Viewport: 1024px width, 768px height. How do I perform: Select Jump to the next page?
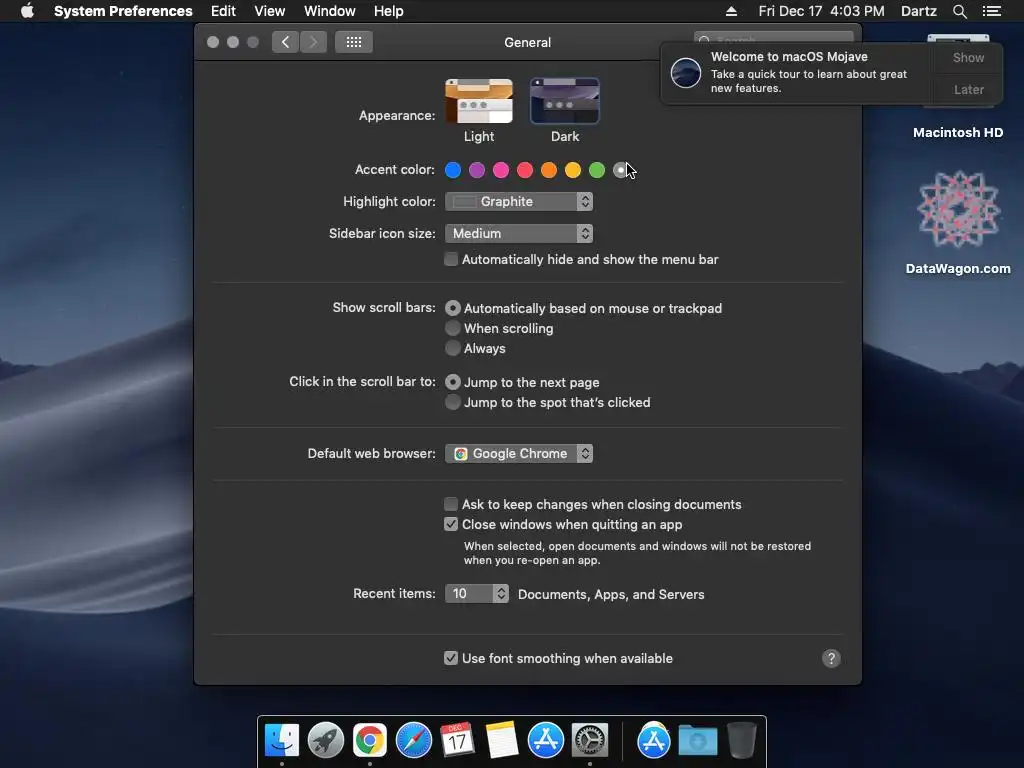tap(453, 382)
